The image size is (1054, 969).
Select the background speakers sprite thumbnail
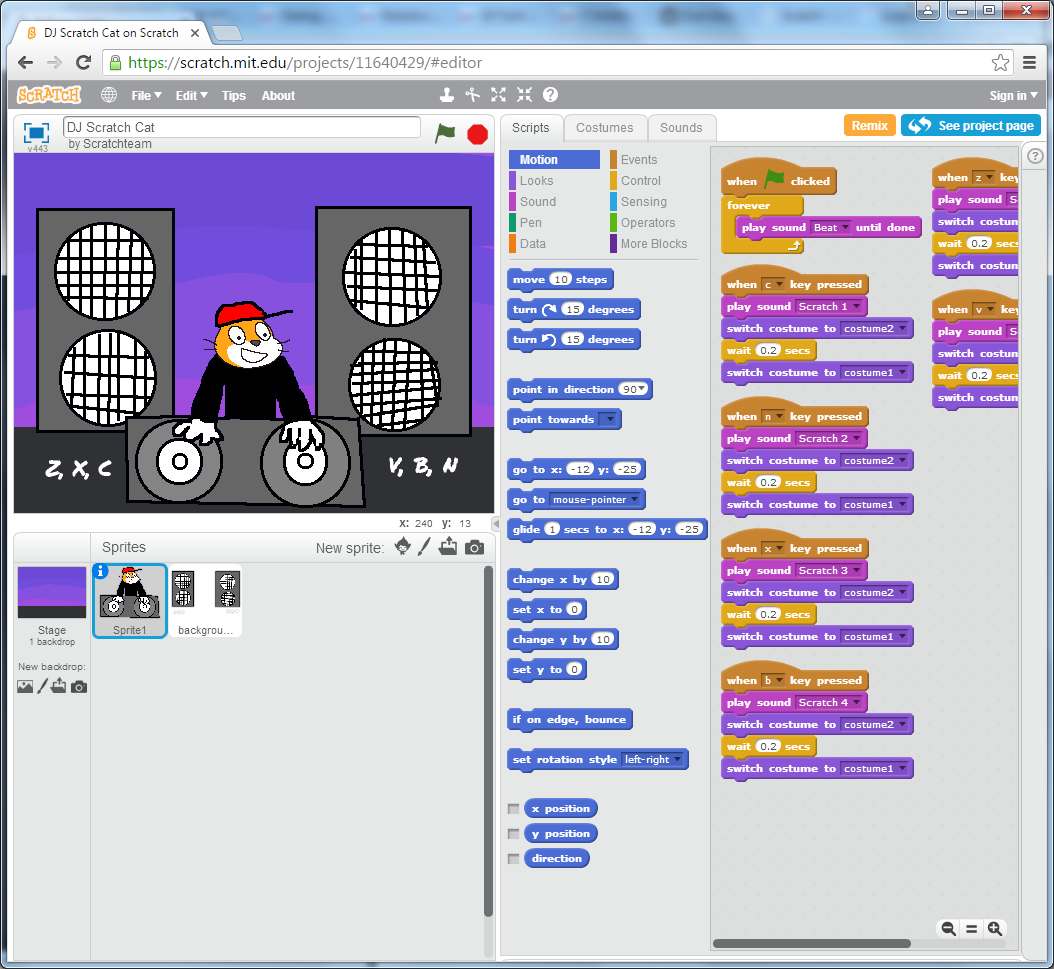[x=205, y=601]
